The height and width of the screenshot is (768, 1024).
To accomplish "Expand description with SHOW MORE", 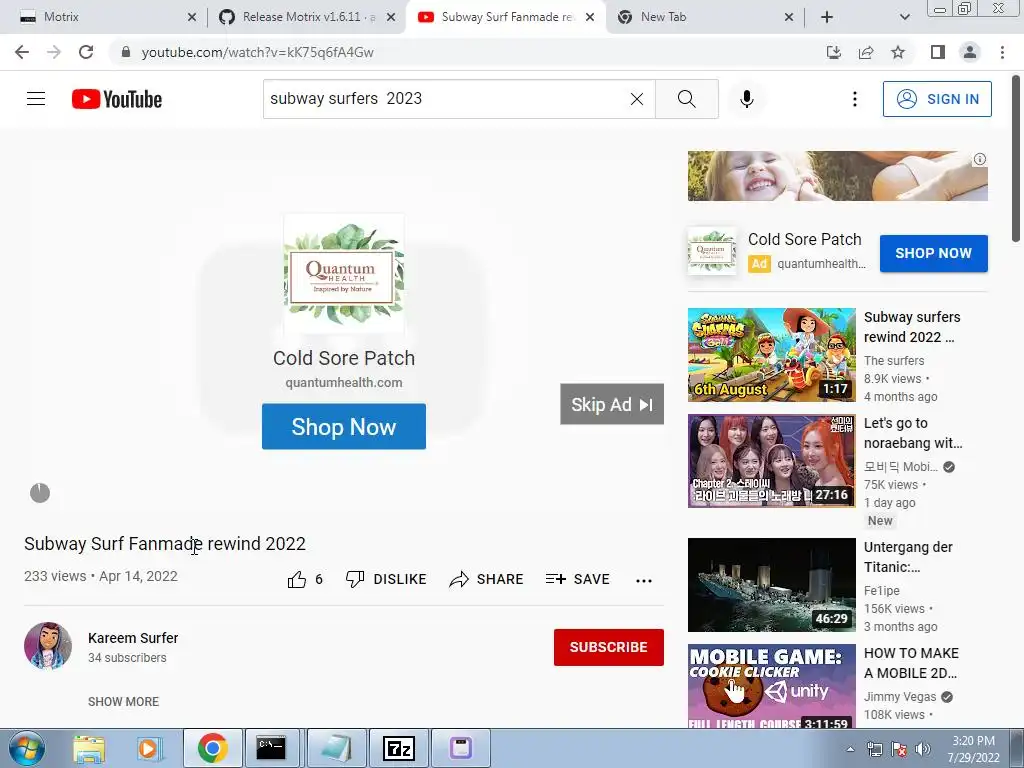I will pos(123,701).
